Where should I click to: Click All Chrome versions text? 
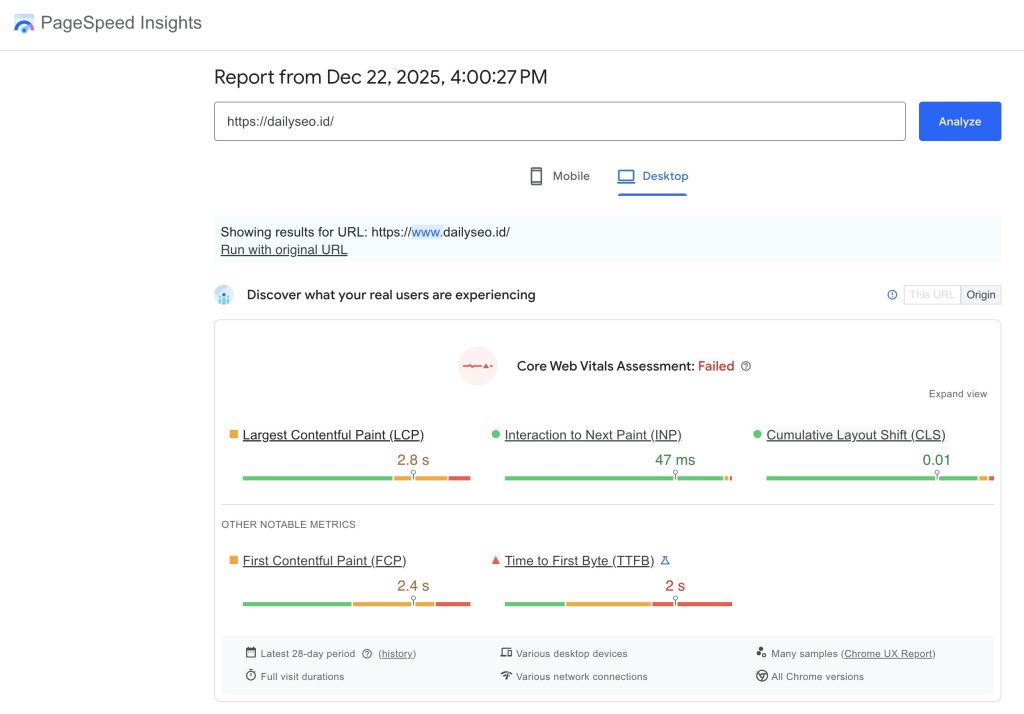(x=818, y=677)
